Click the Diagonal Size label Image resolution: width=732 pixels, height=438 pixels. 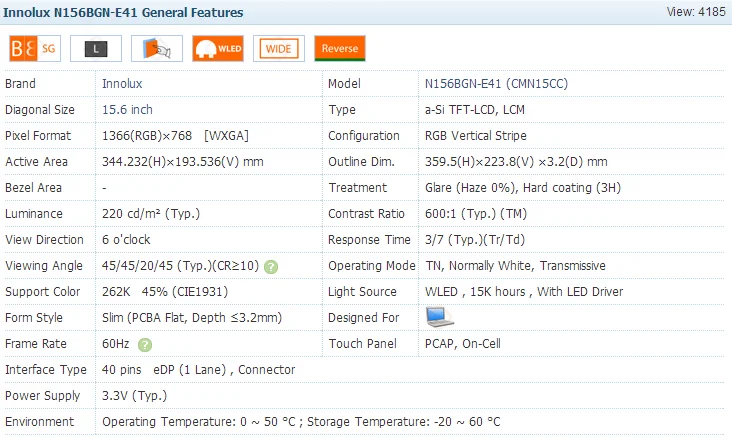click(x=40, y=110)
